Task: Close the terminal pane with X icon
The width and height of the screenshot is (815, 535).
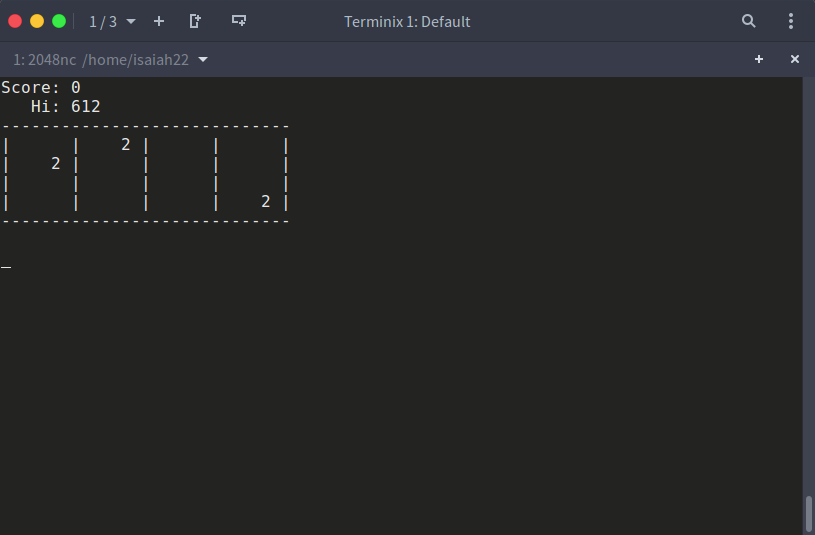Action: coord(795,59)
